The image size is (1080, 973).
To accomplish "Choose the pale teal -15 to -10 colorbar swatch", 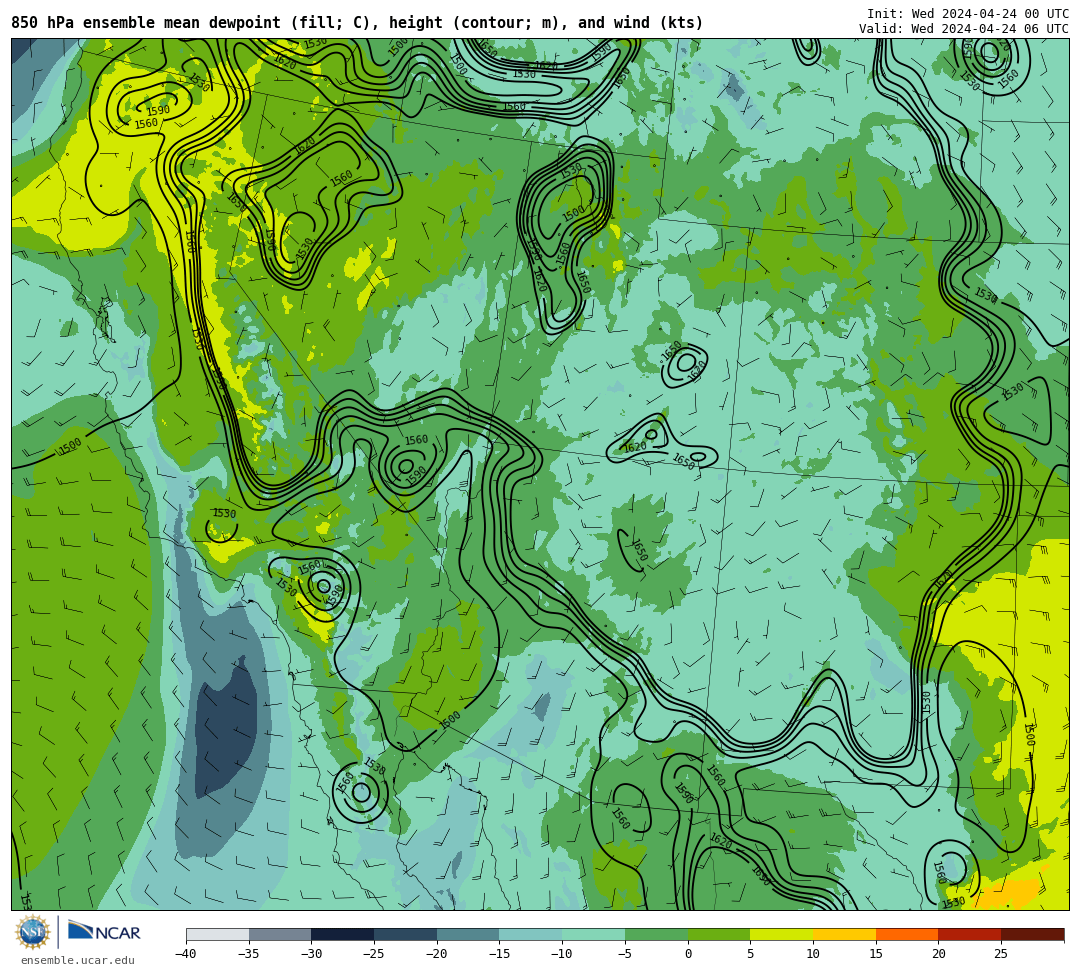I will coord(531,934).
